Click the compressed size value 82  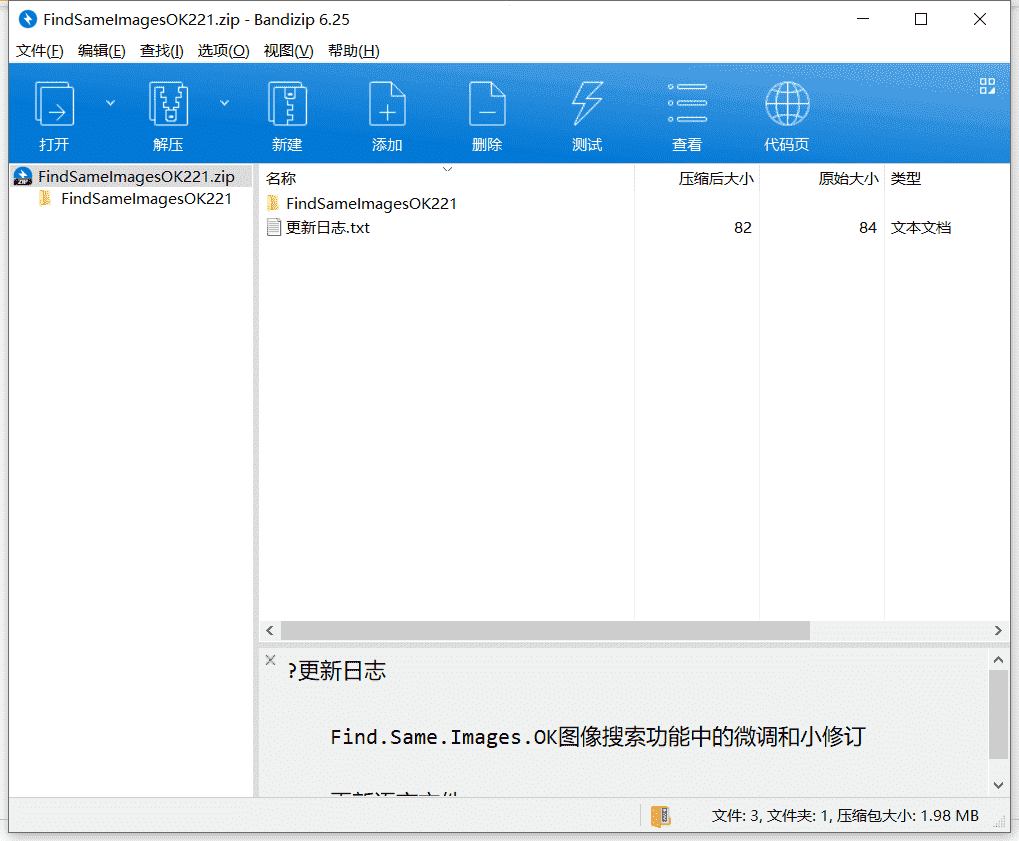click(743, 227)
